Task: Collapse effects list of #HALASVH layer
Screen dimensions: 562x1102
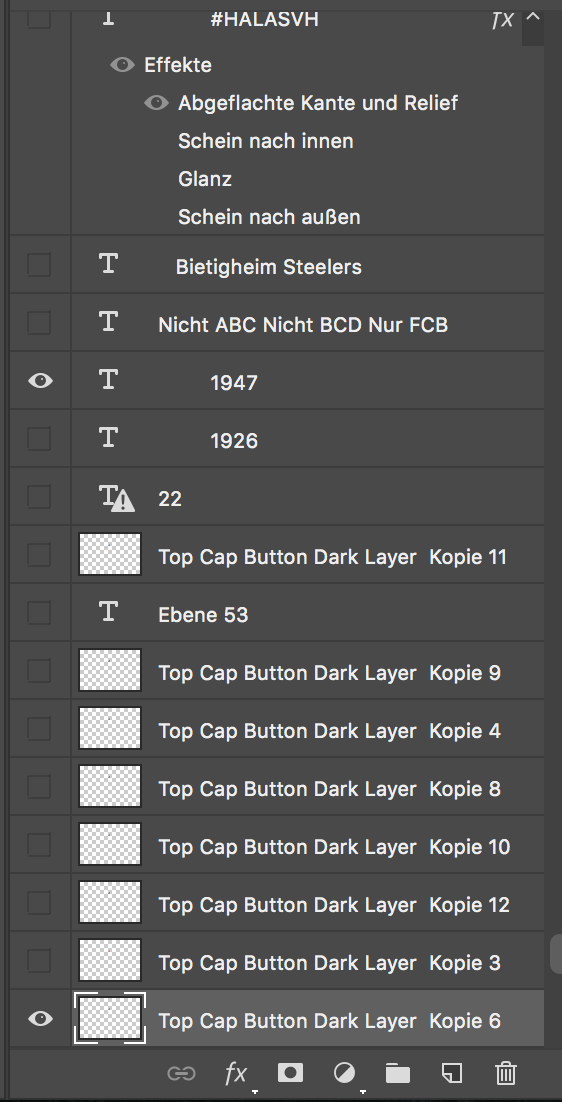Action: [x=533, y=17]
